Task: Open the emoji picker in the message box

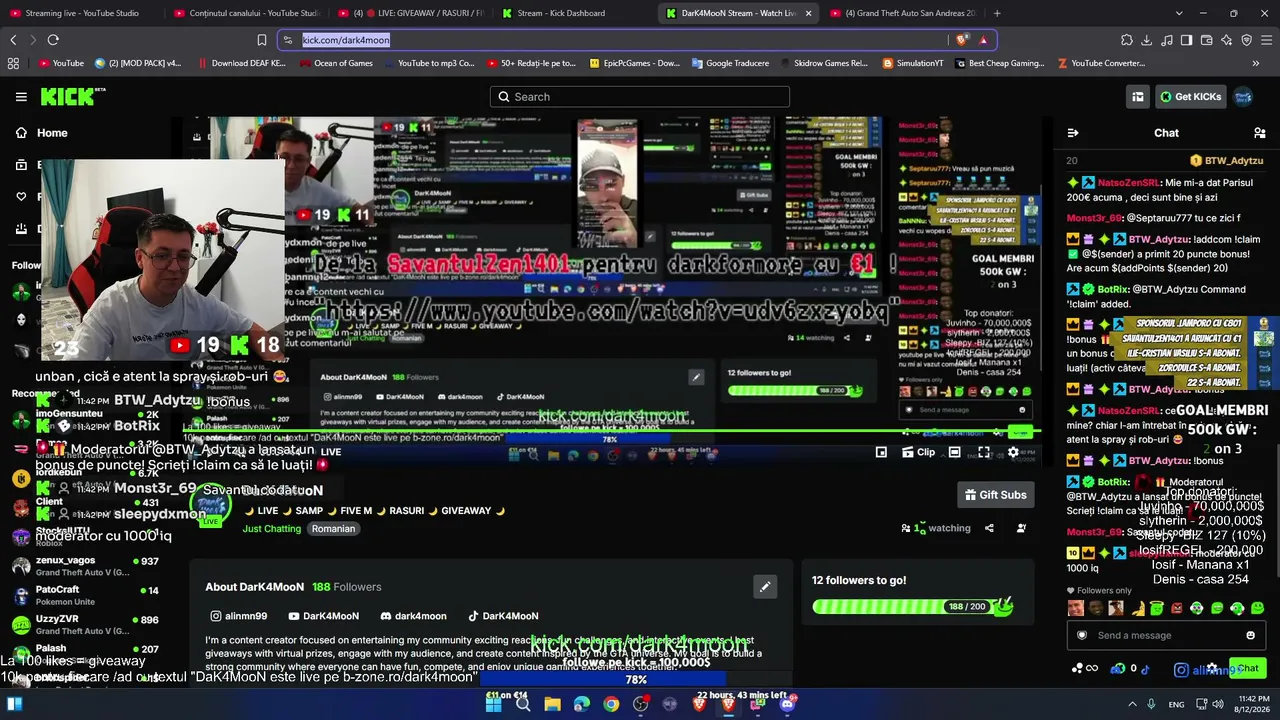Action: (1250, 635)
